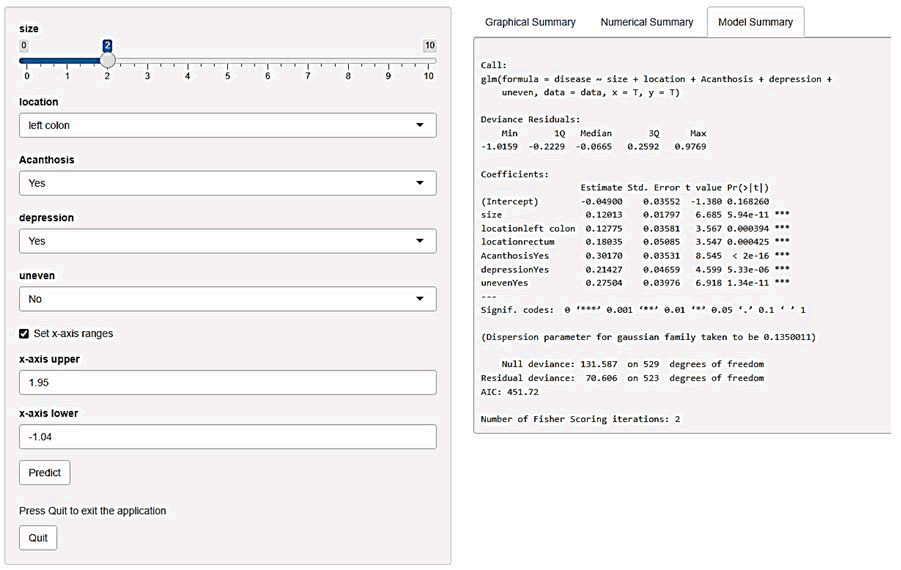
Task: Click size slider at tick mark 10
Action: coord(429,60)
